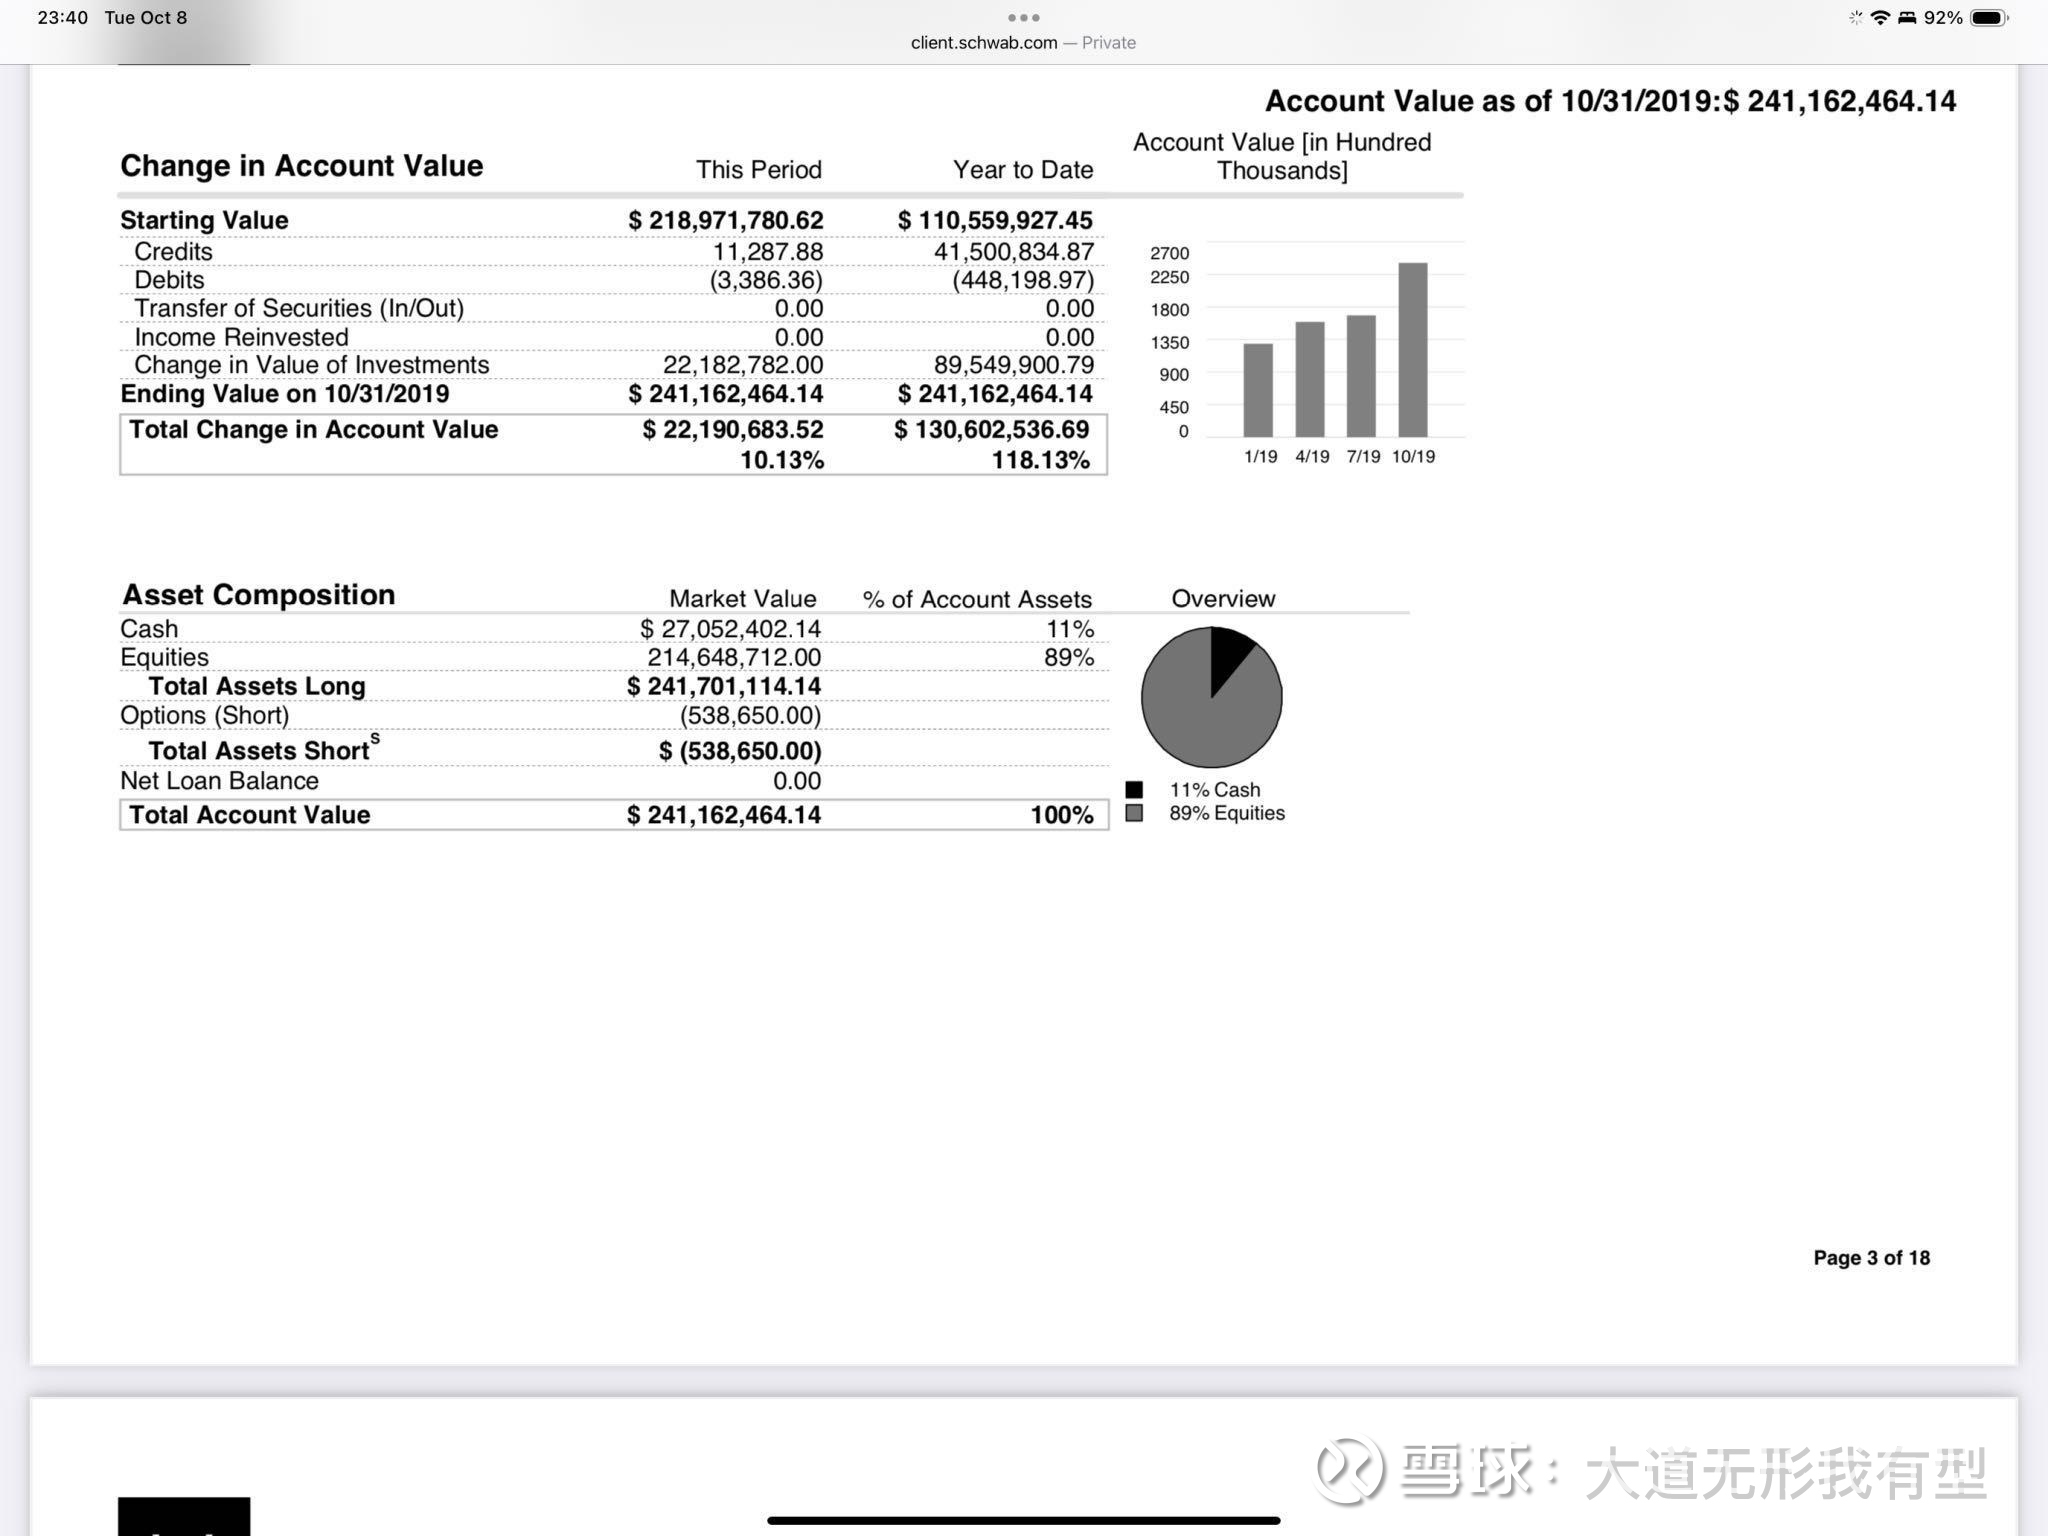Image resolution: width=2048 pixels, height=1536 pixels.
Task: Select the 118.13% year-to-date change
Action: 1040,460
